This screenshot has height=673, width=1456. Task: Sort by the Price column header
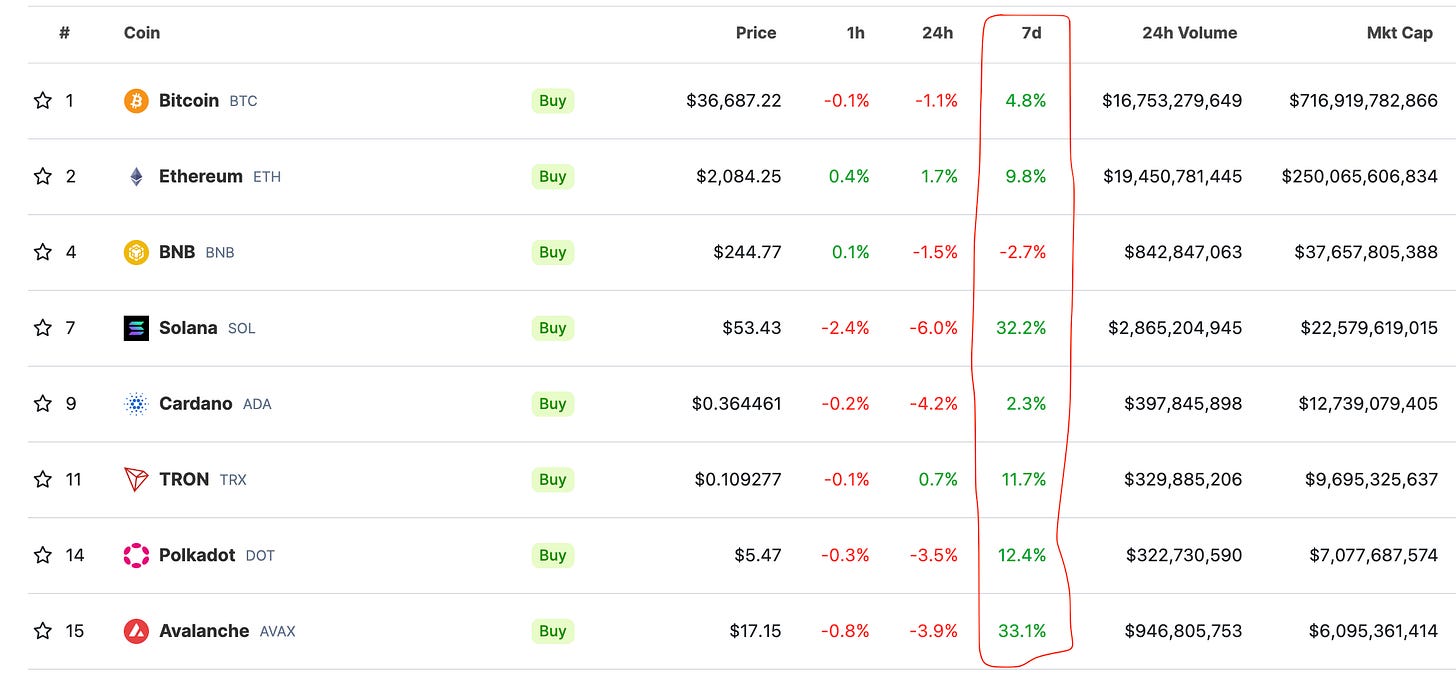[756, 33]
